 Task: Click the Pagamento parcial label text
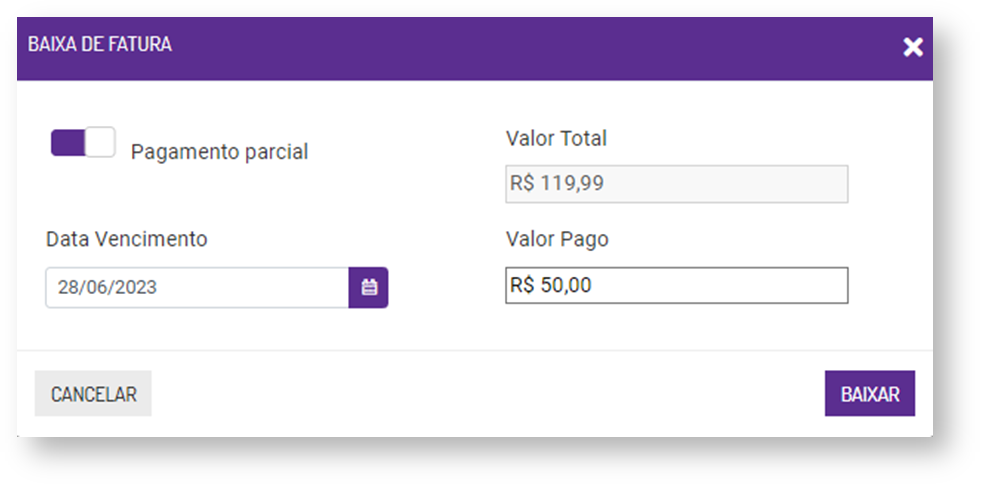[x=219, y=152]
